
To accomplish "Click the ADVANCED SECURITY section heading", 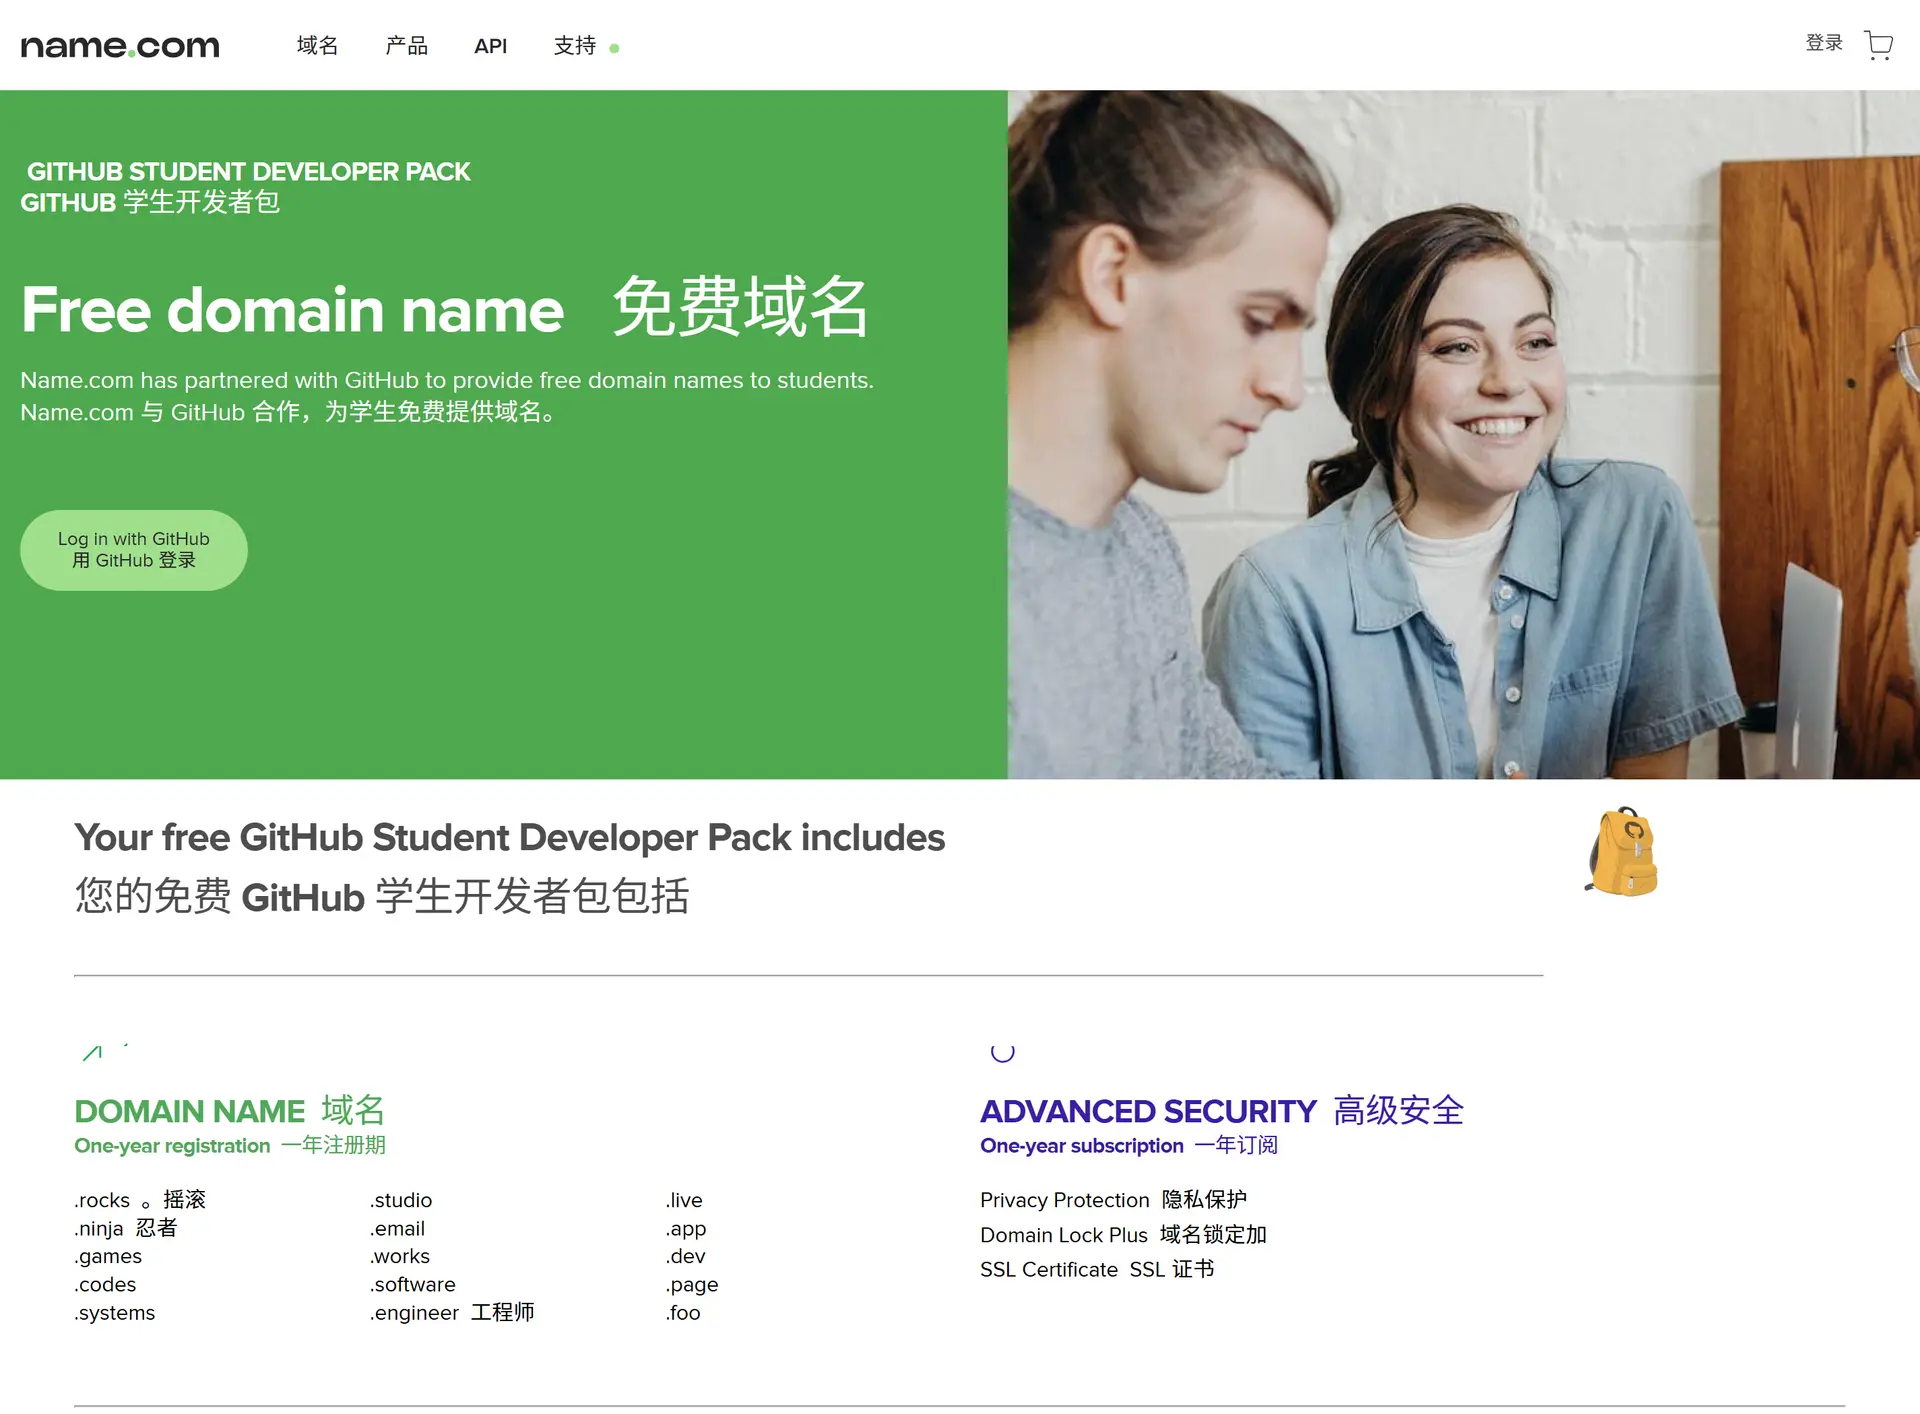I will (x=1148, y=1111).
